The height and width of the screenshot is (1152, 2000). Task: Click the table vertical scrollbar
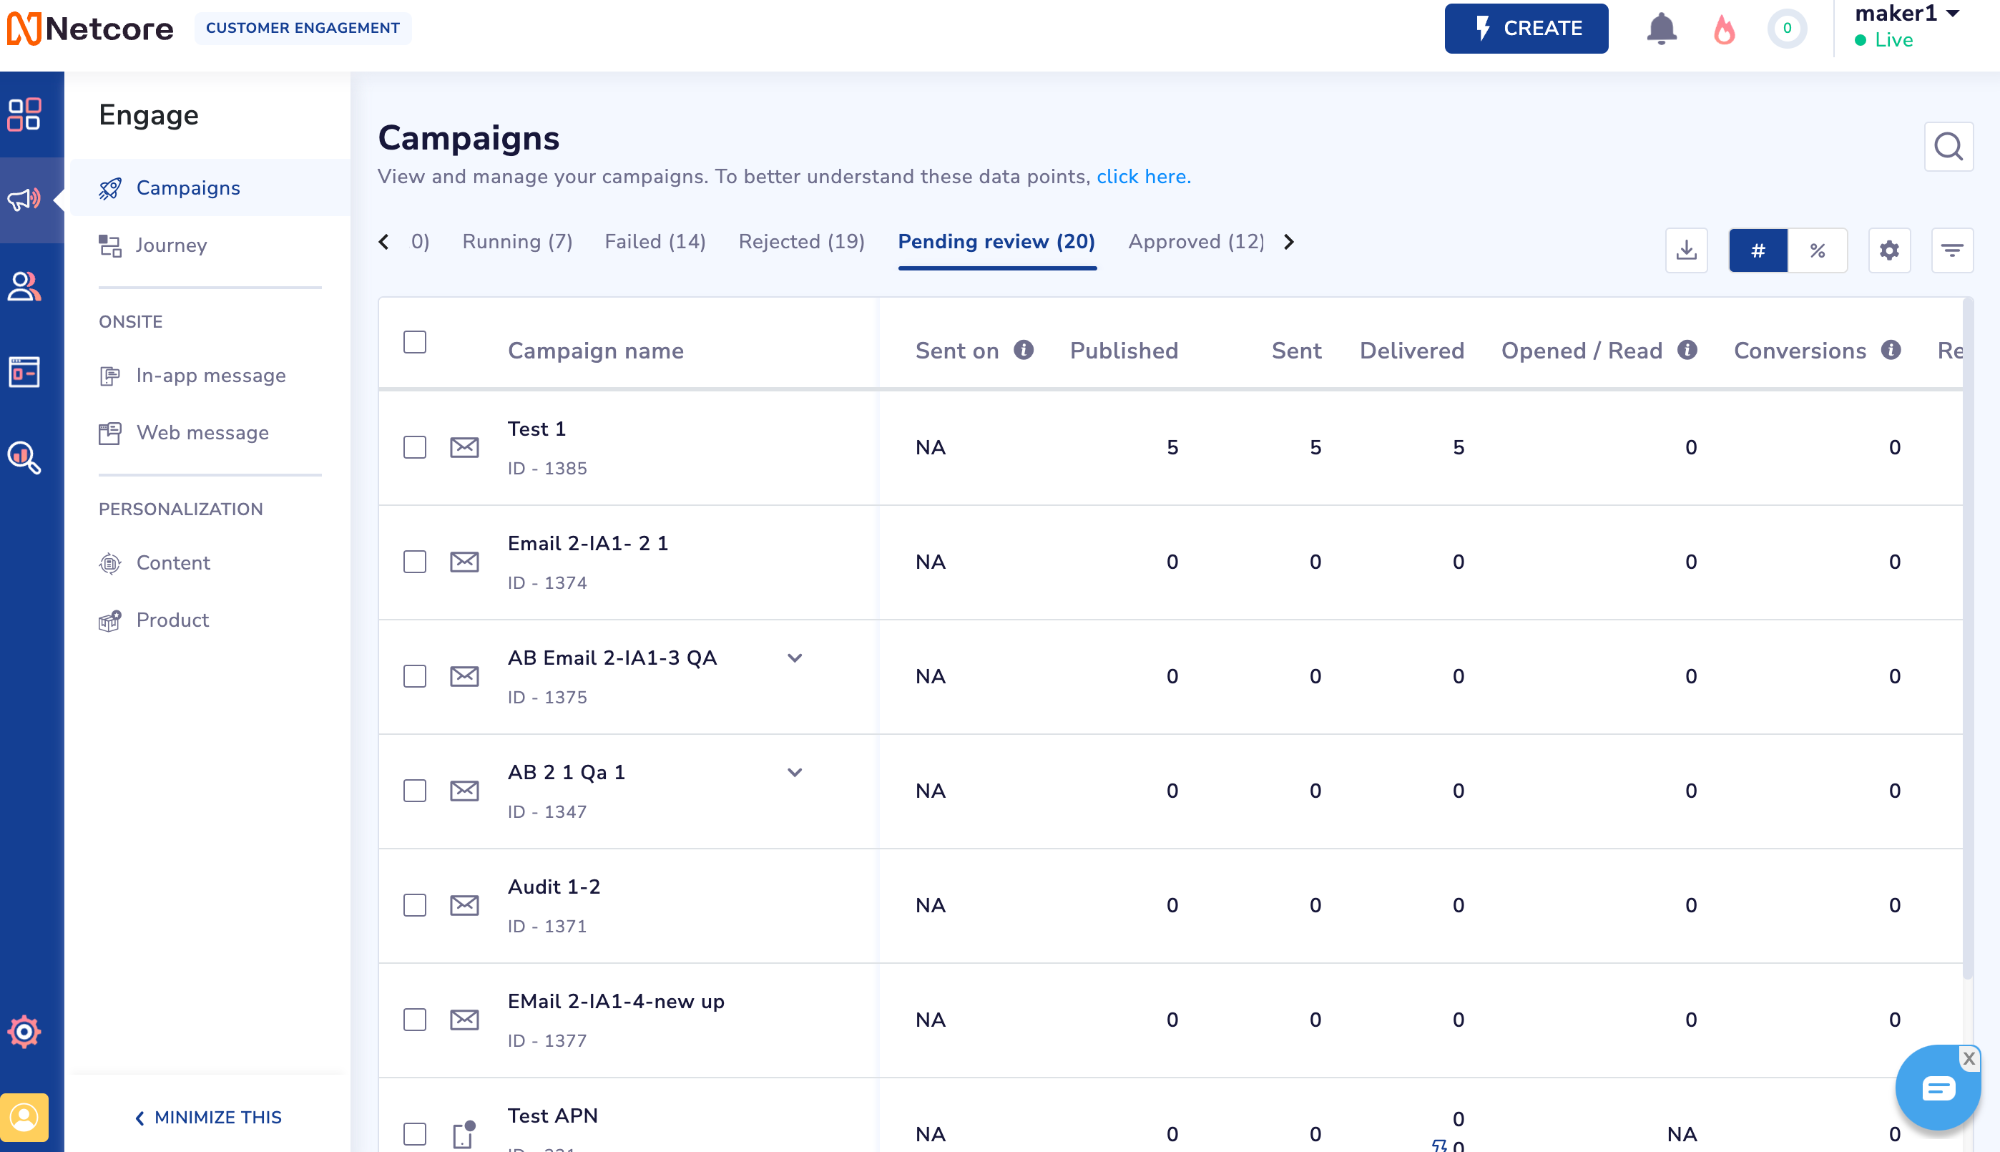tap(1967, 640)
